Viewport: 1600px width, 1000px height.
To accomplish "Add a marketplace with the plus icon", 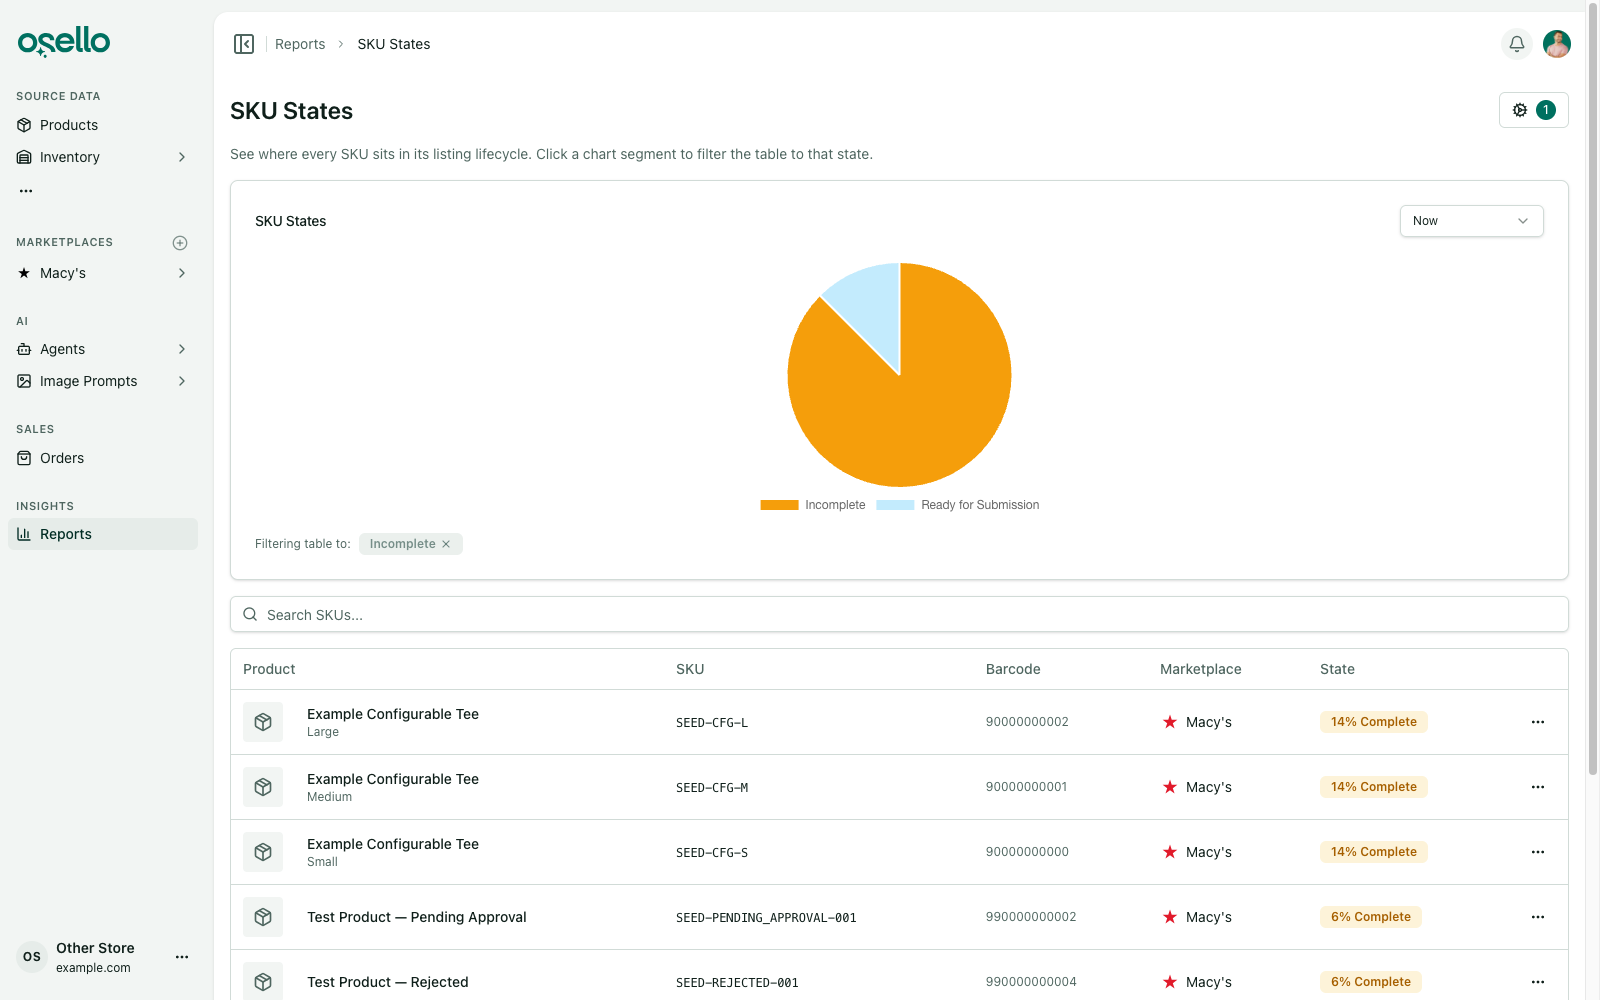I will (180, 243).
